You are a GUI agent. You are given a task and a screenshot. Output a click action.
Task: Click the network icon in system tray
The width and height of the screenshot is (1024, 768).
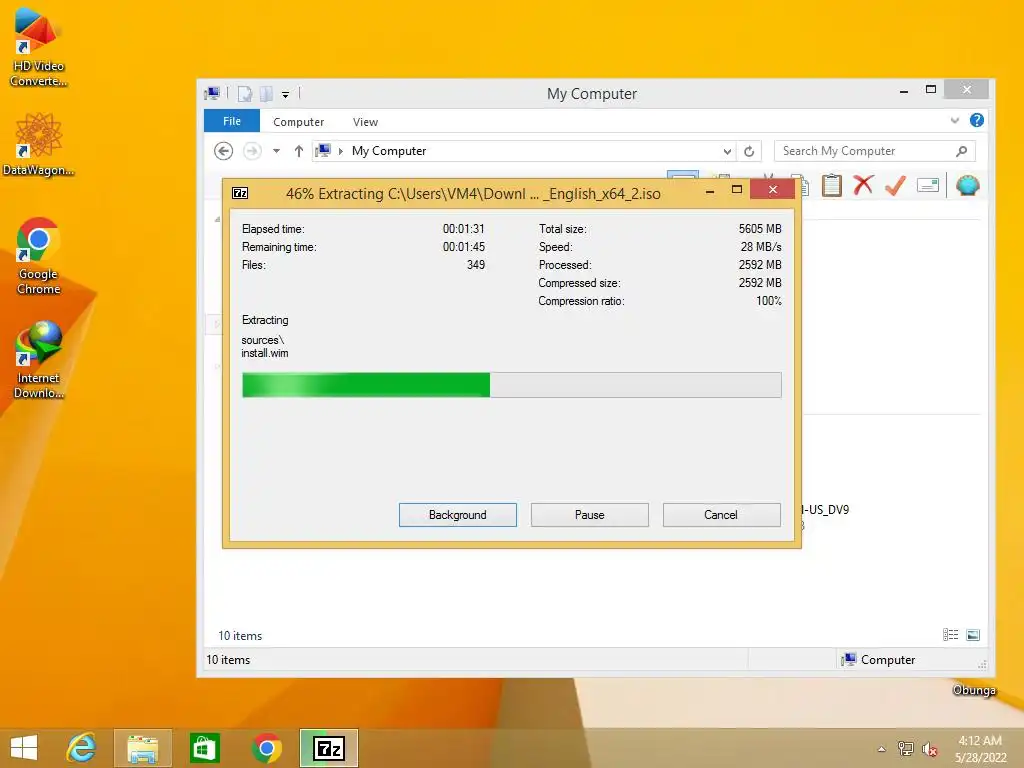[906, 748]
